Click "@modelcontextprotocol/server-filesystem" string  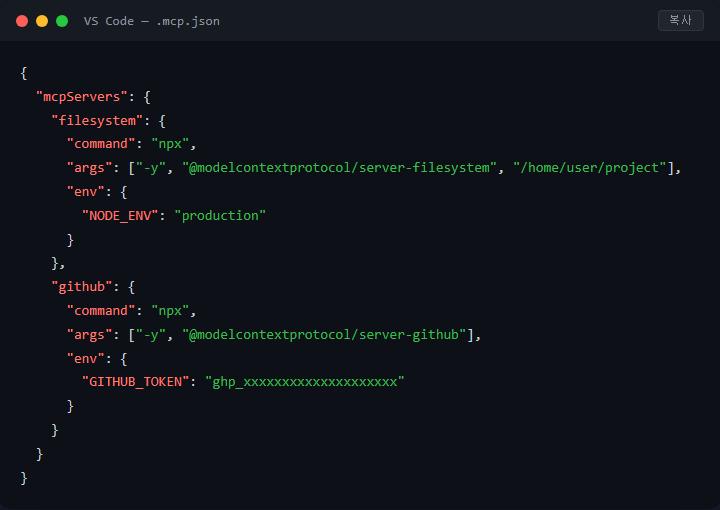tap(339, 168)
